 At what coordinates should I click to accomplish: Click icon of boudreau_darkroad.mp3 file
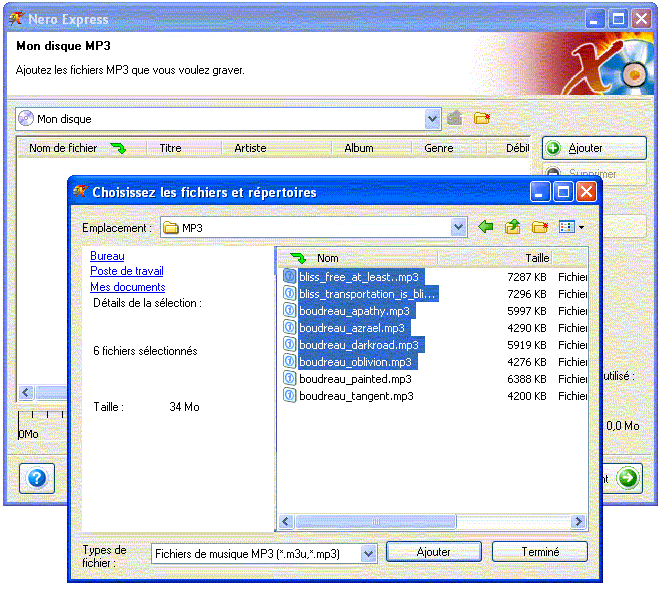pyautogui.click(x=289, y=344)
